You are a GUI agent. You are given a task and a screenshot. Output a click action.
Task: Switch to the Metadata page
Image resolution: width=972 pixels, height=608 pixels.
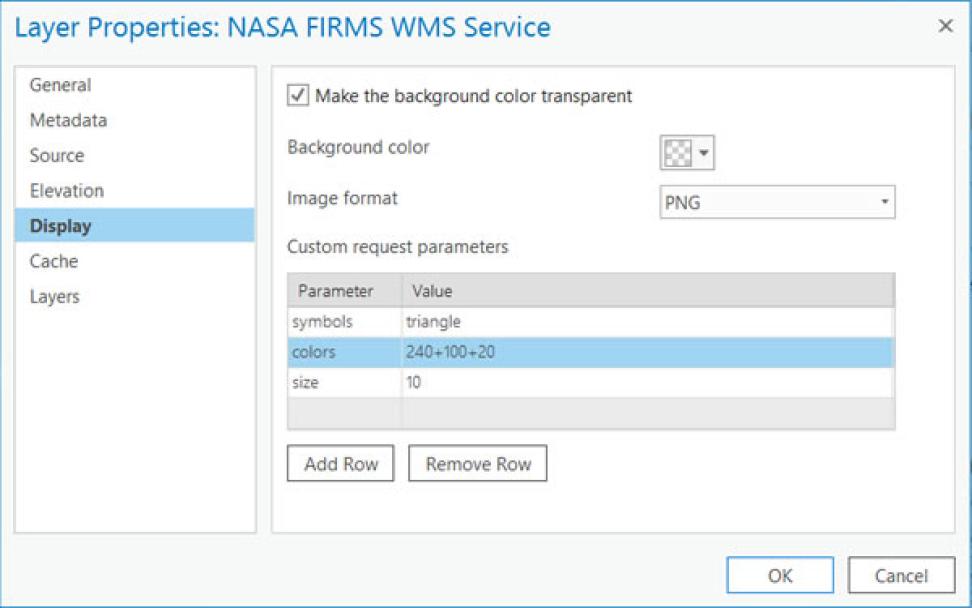tap(135, 120)
